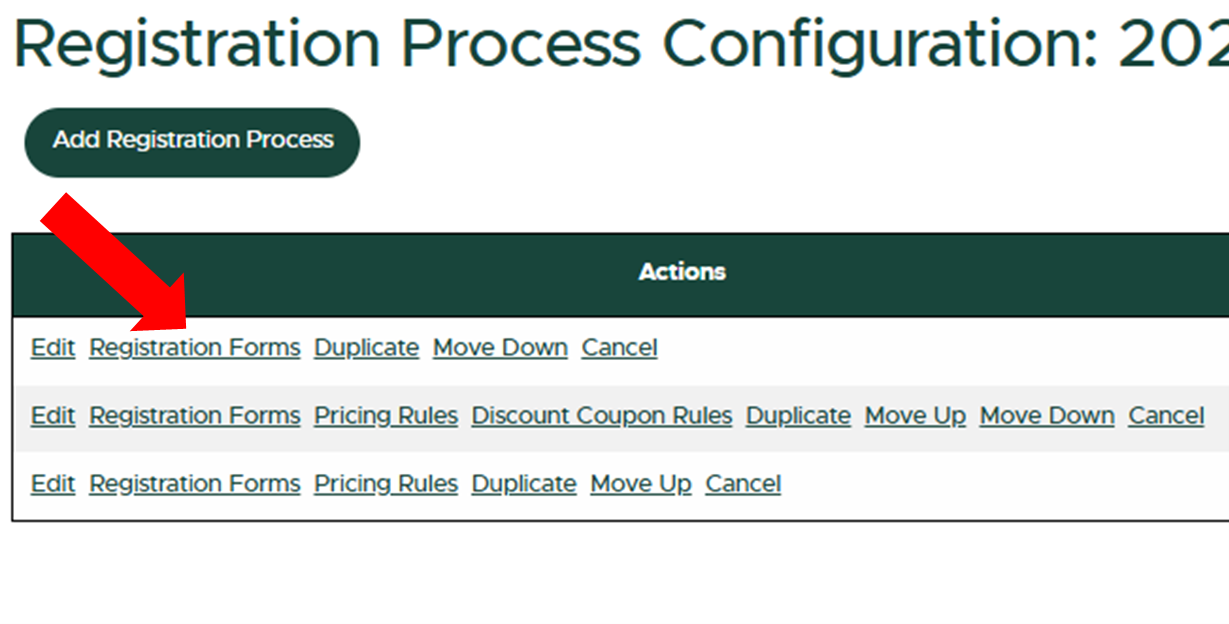The image size is (1229, 624).
Task: Cancel the second registration process
Action: tap(1165, 415)
